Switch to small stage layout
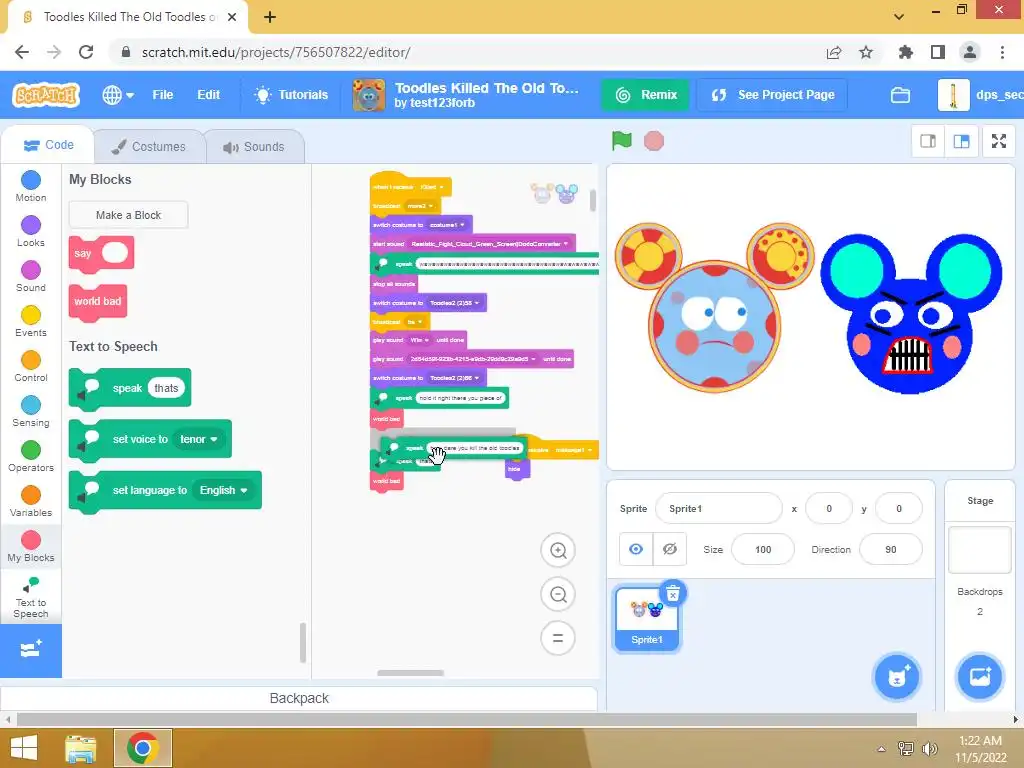This screenshot has width=1024, height=768. (928, 141)
